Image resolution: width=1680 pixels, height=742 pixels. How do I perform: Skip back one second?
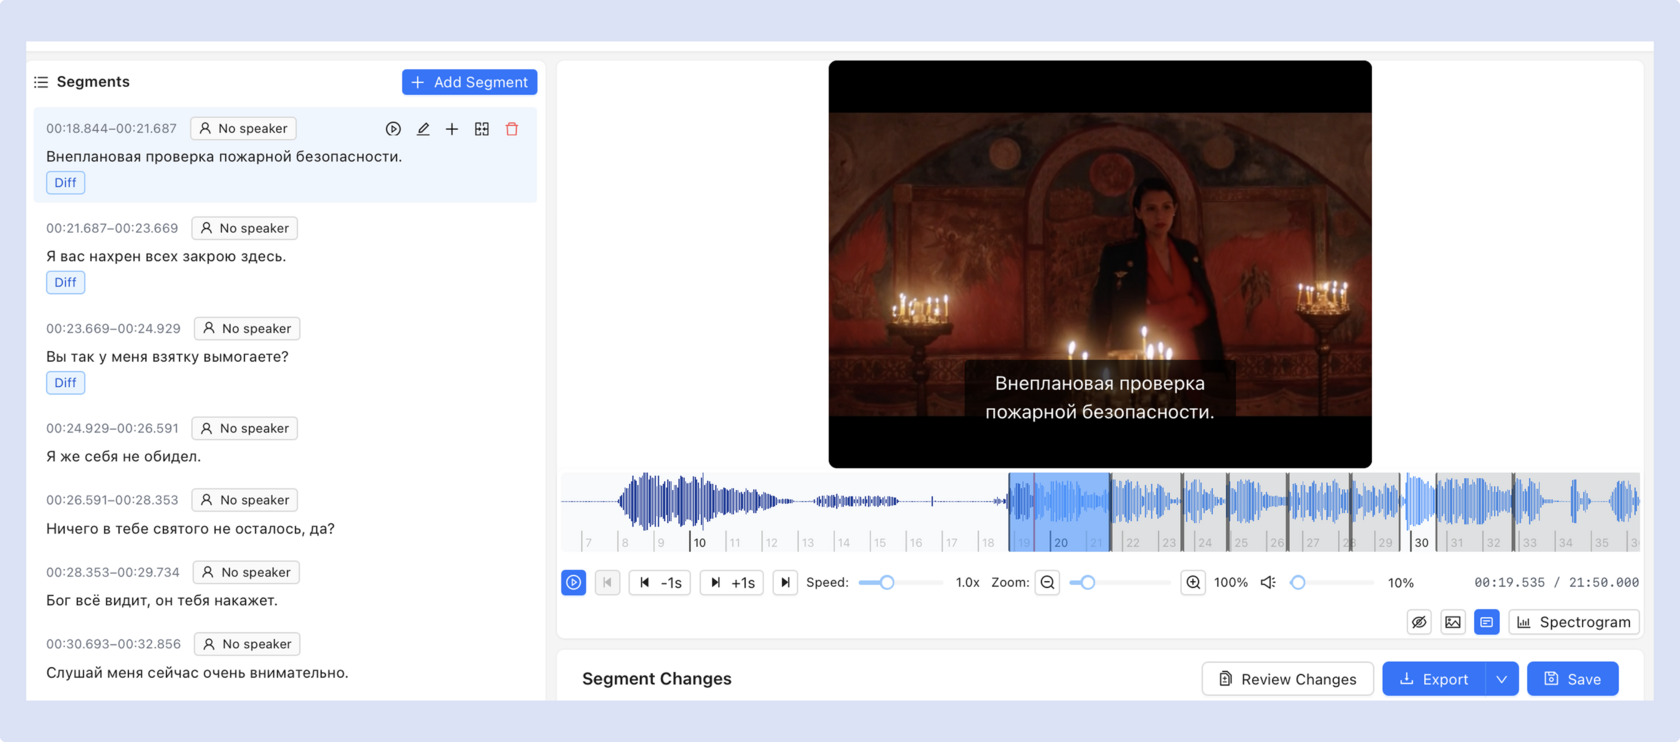(x=660, y=582)
